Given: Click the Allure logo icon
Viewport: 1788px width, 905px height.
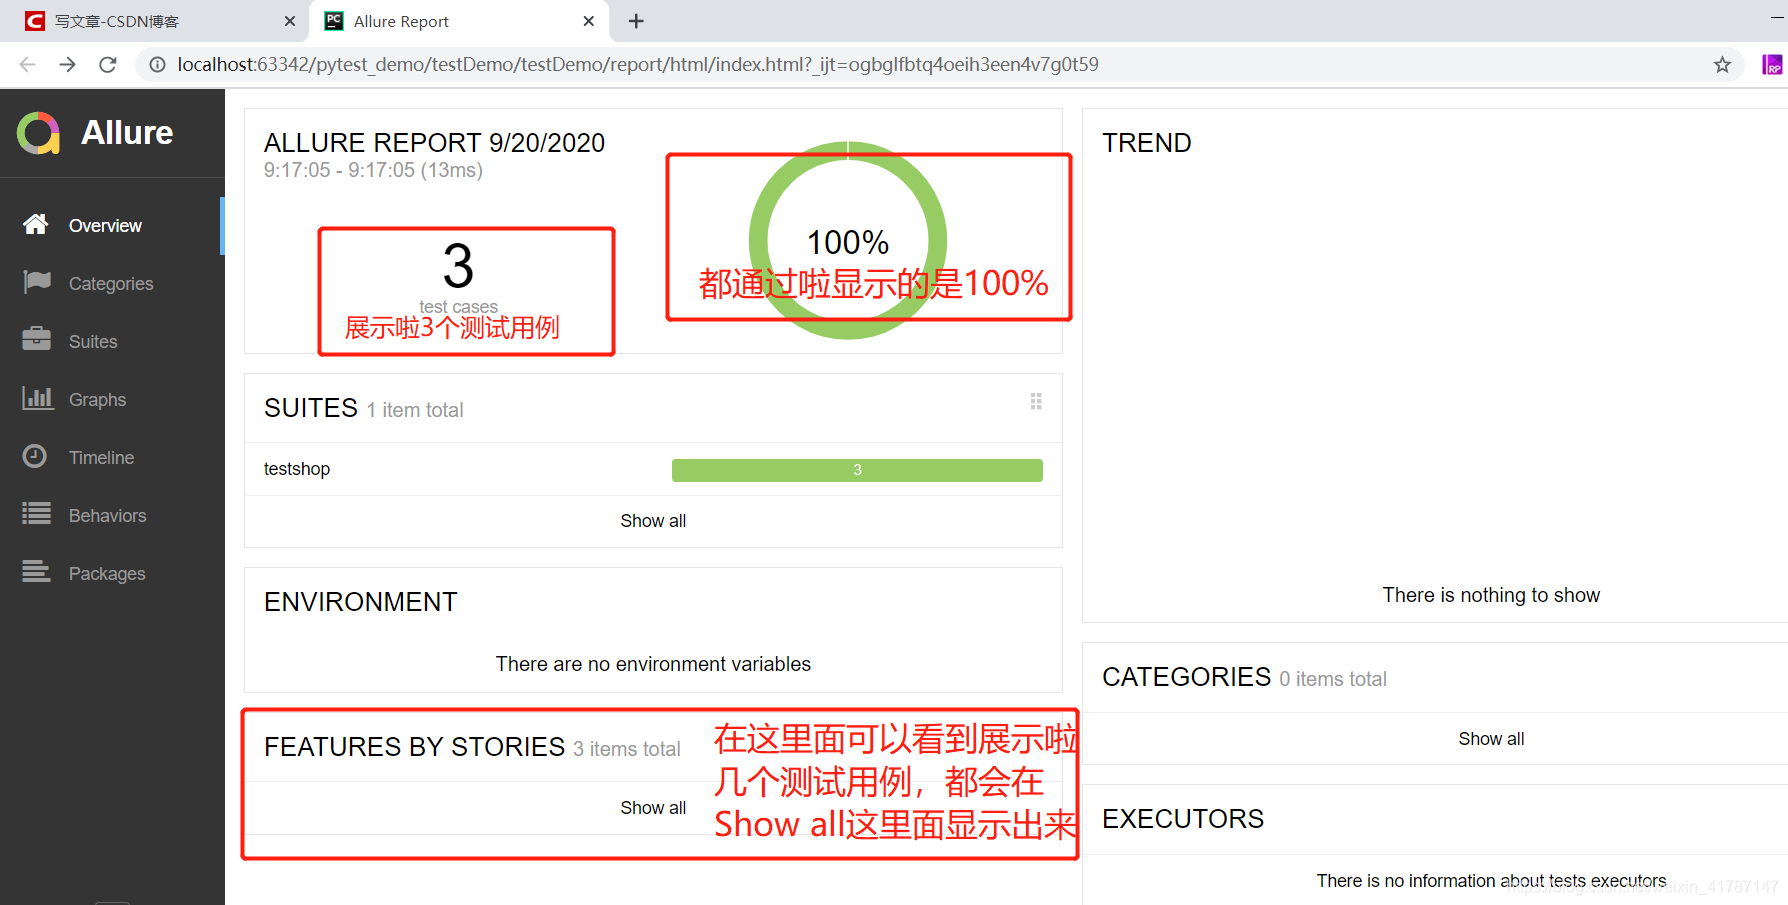Looking at the screenshot, I should (39, 133).
